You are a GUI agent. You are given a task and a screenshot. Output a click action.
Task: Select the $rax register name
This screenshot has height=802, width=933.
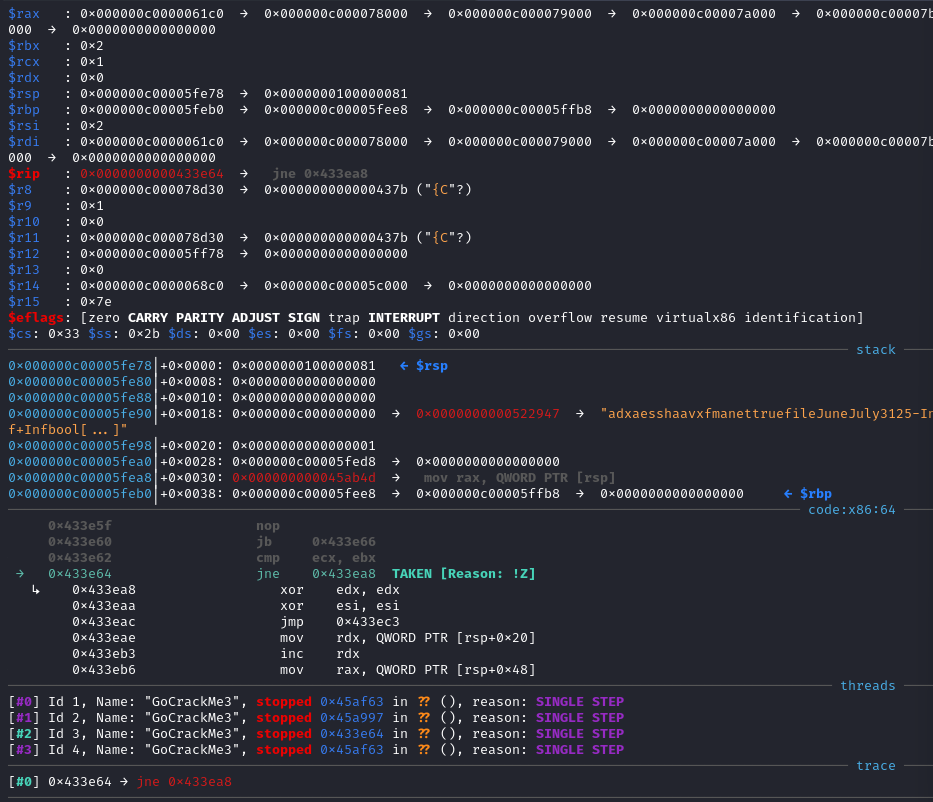click(x=24, y=13)
